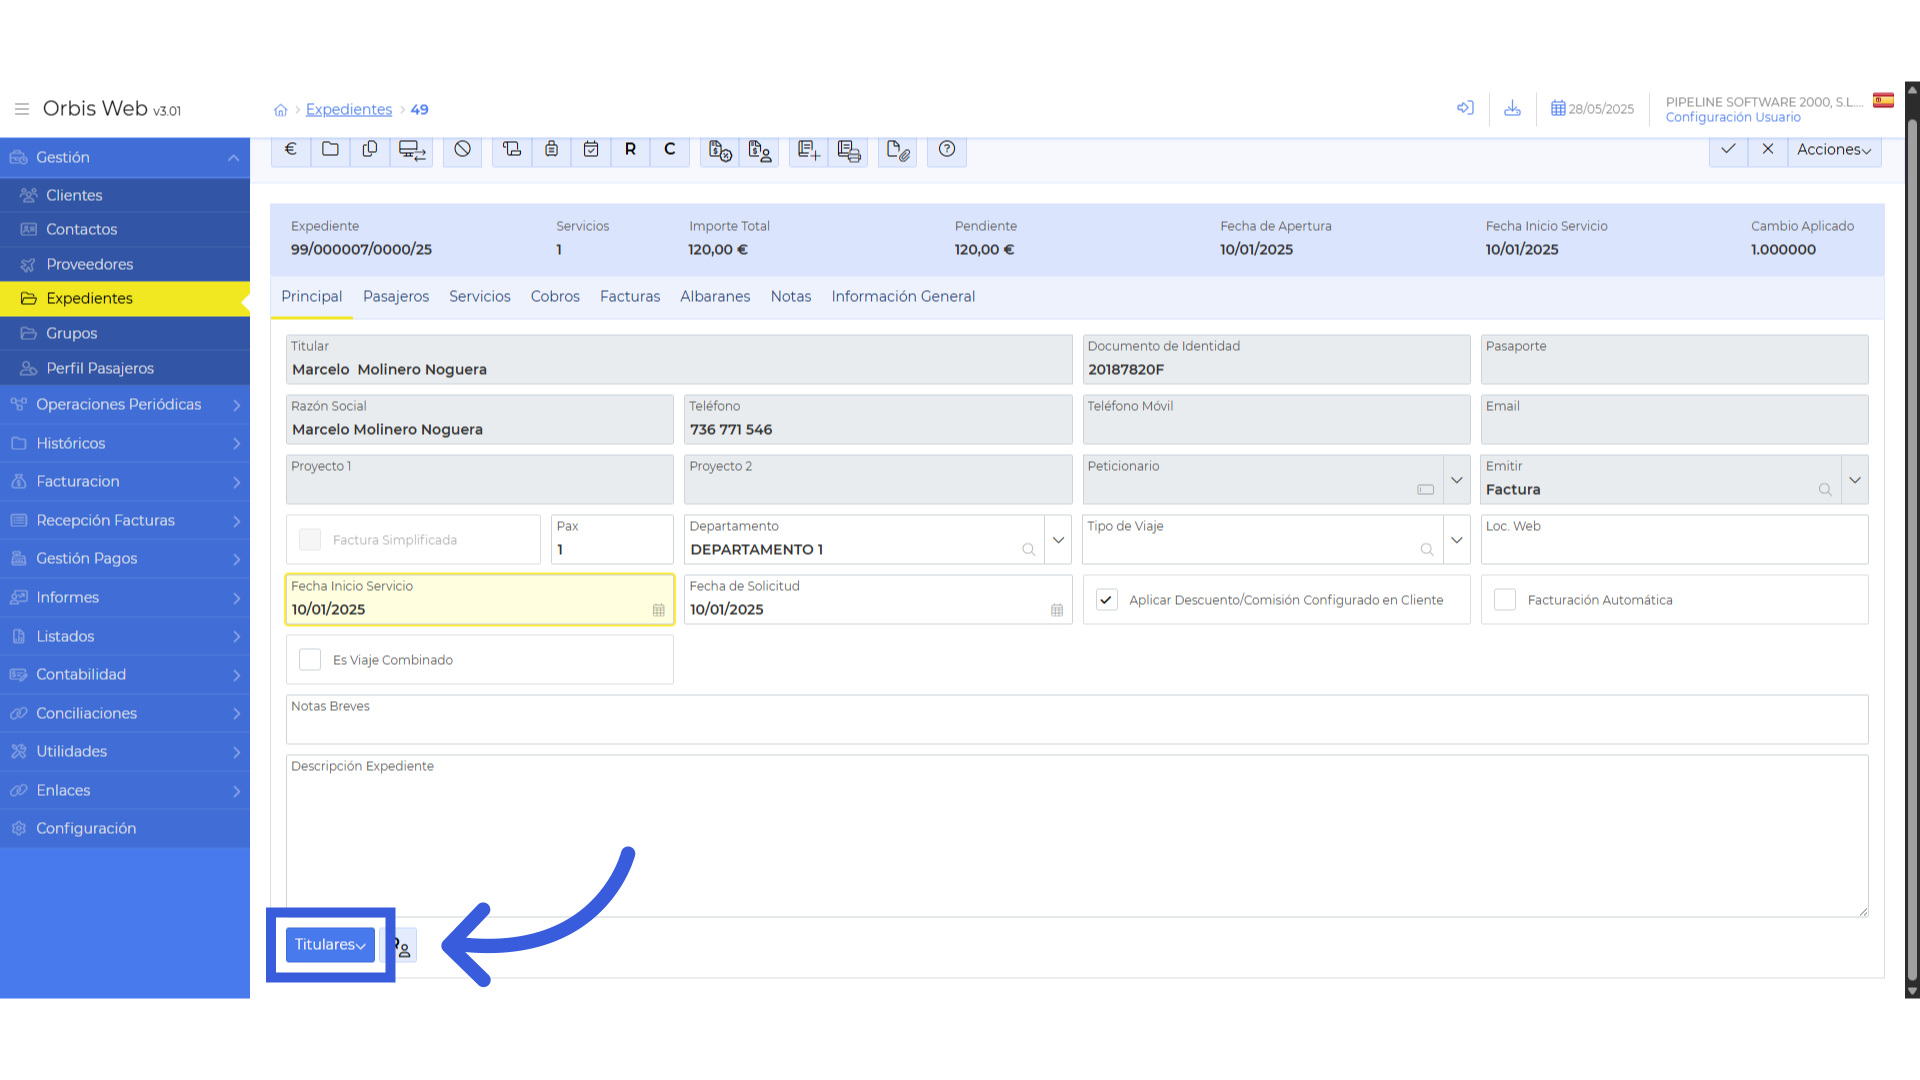Open the help question mark icon
The image size is (1920, 1080).
click(x=947, y=150)
